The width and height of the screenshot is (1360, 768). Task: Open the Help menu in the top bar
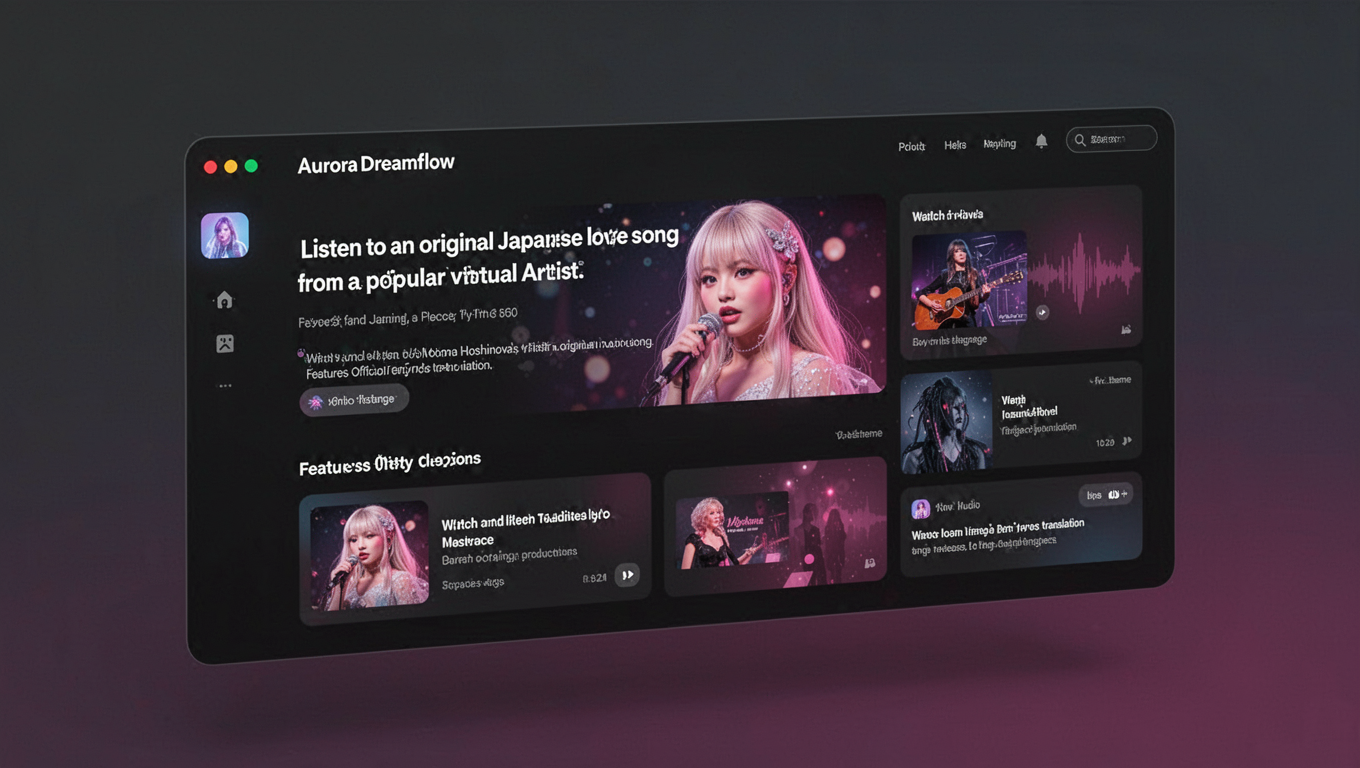point(955,144)
